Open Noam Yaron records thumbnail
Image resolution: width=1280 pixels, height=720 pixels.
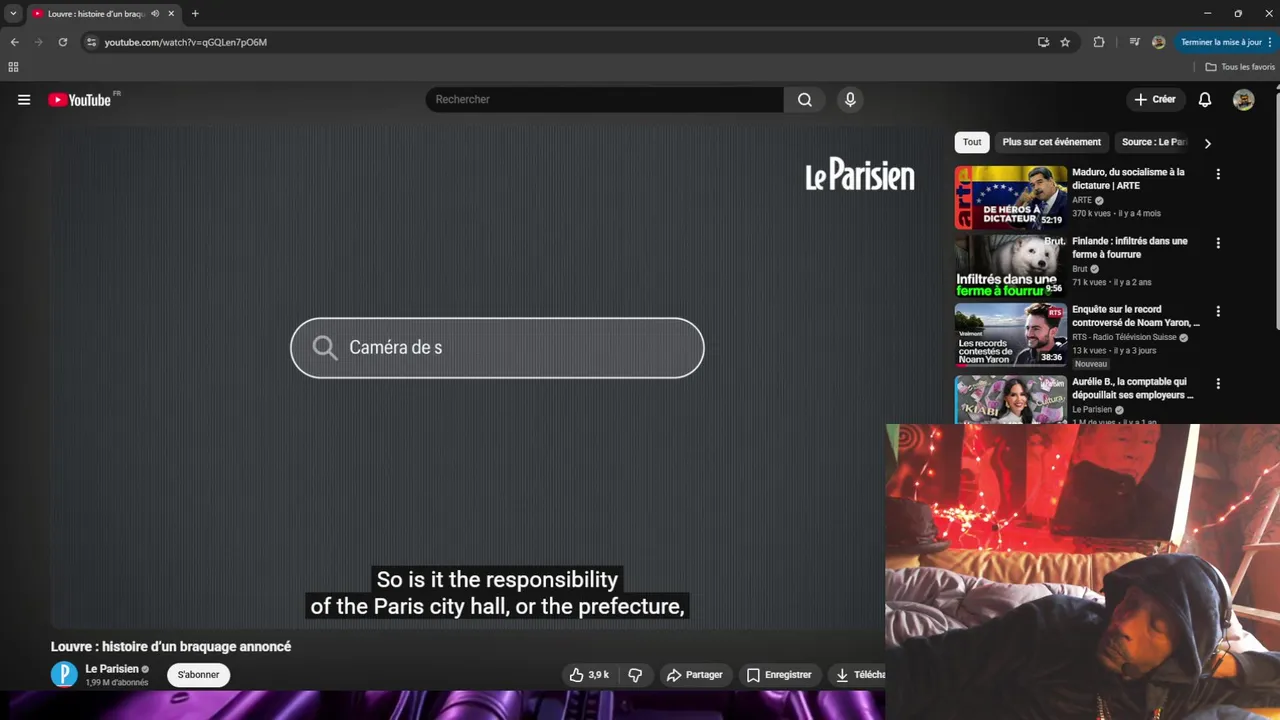1010,335
